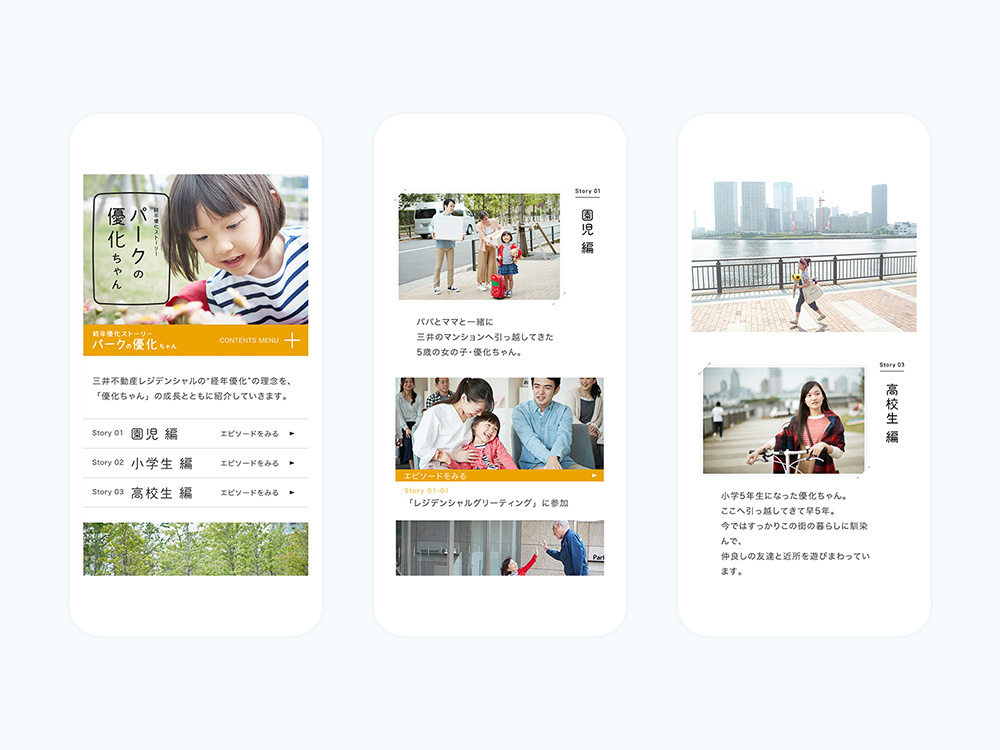Click the plus icon beside CONTENTS MENU
This screenshot has height=750, width=1000.
292,341
